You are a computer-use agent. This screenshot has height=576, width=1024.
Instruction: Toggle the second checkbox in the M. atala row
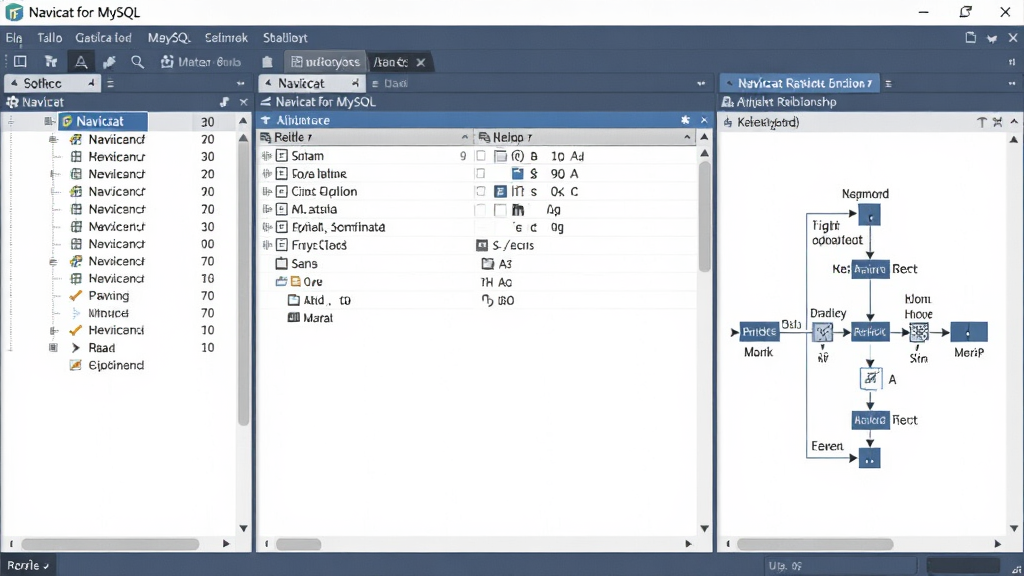pos(500,210)
